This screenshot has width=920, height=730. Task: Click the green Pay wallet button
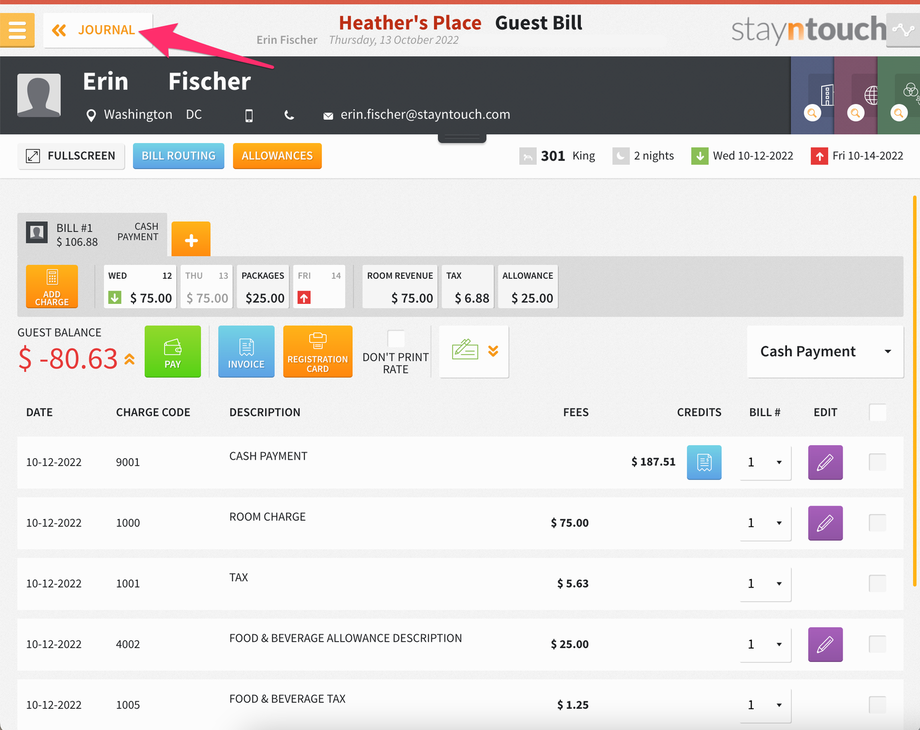coord(172,352)
